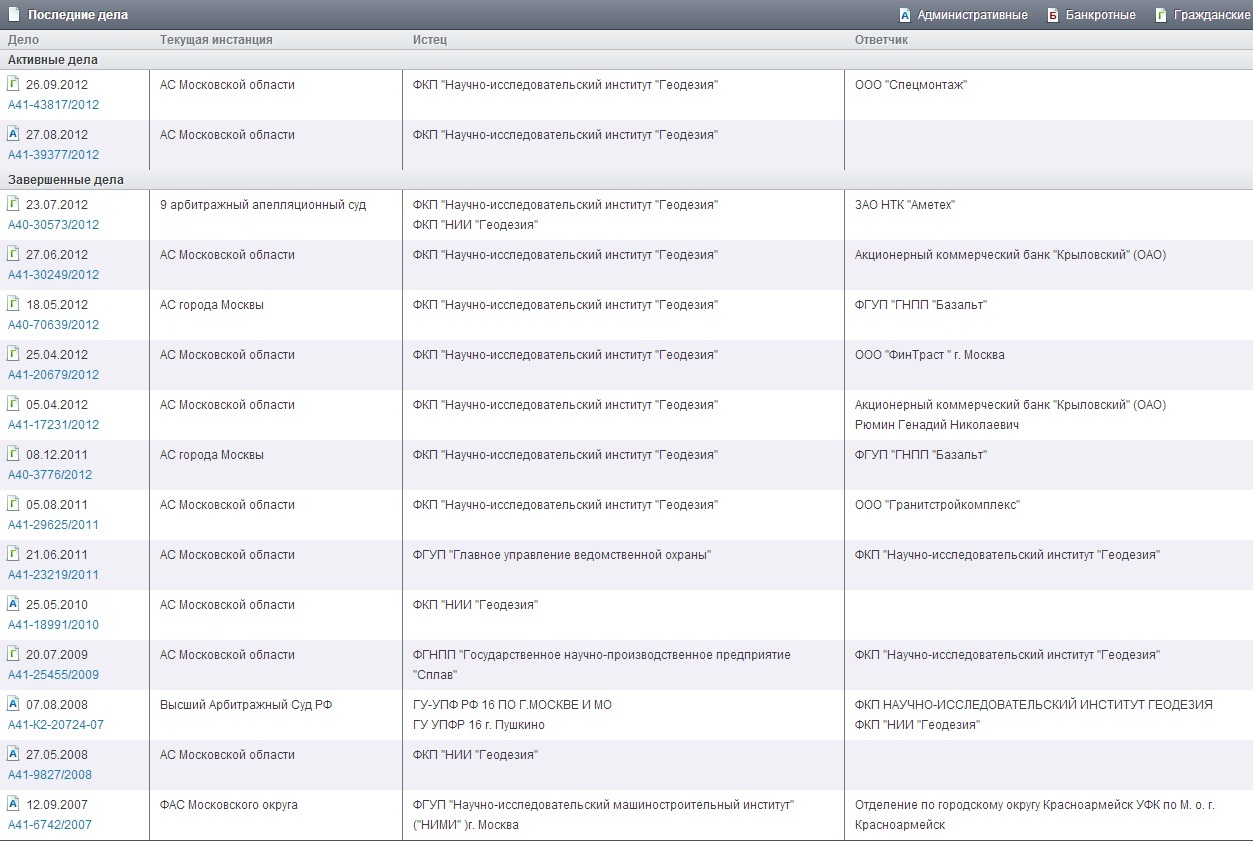
Task: Click "АС города Москвы" in the A40-3776/2012 row
Action: point(212,455)
